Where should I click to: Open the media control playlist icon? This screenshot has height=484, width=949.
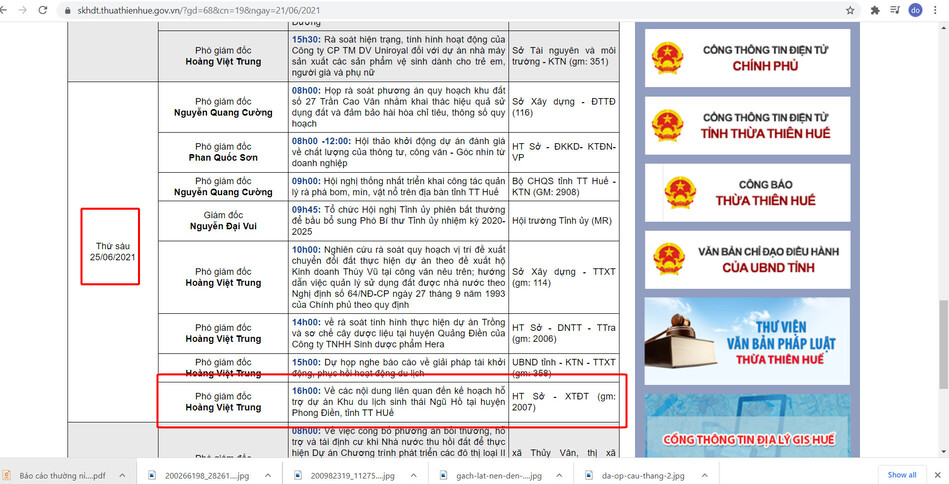pos(895,10)
